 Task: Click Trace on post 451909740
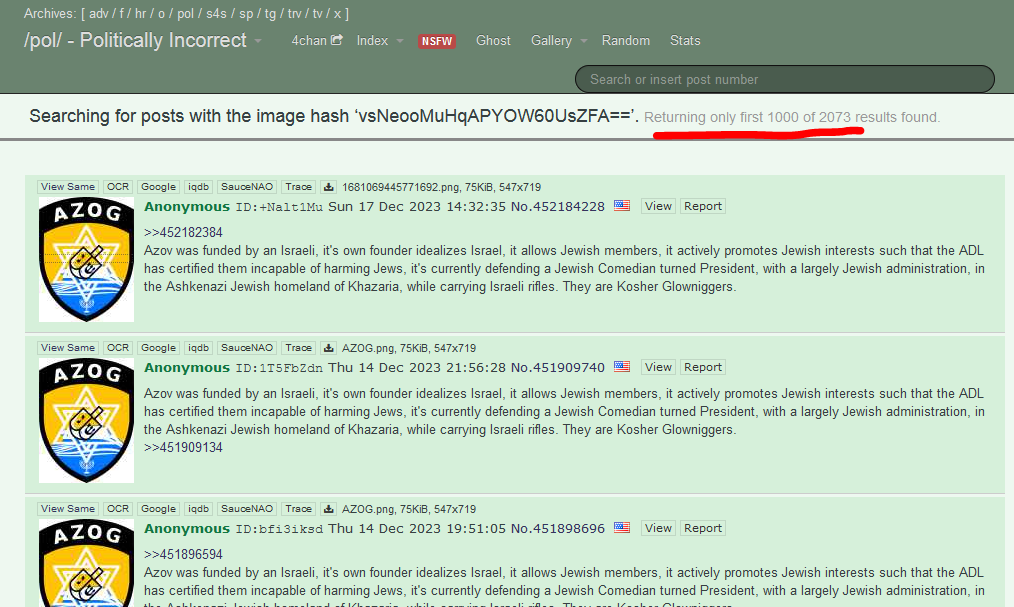coord(299,348)
